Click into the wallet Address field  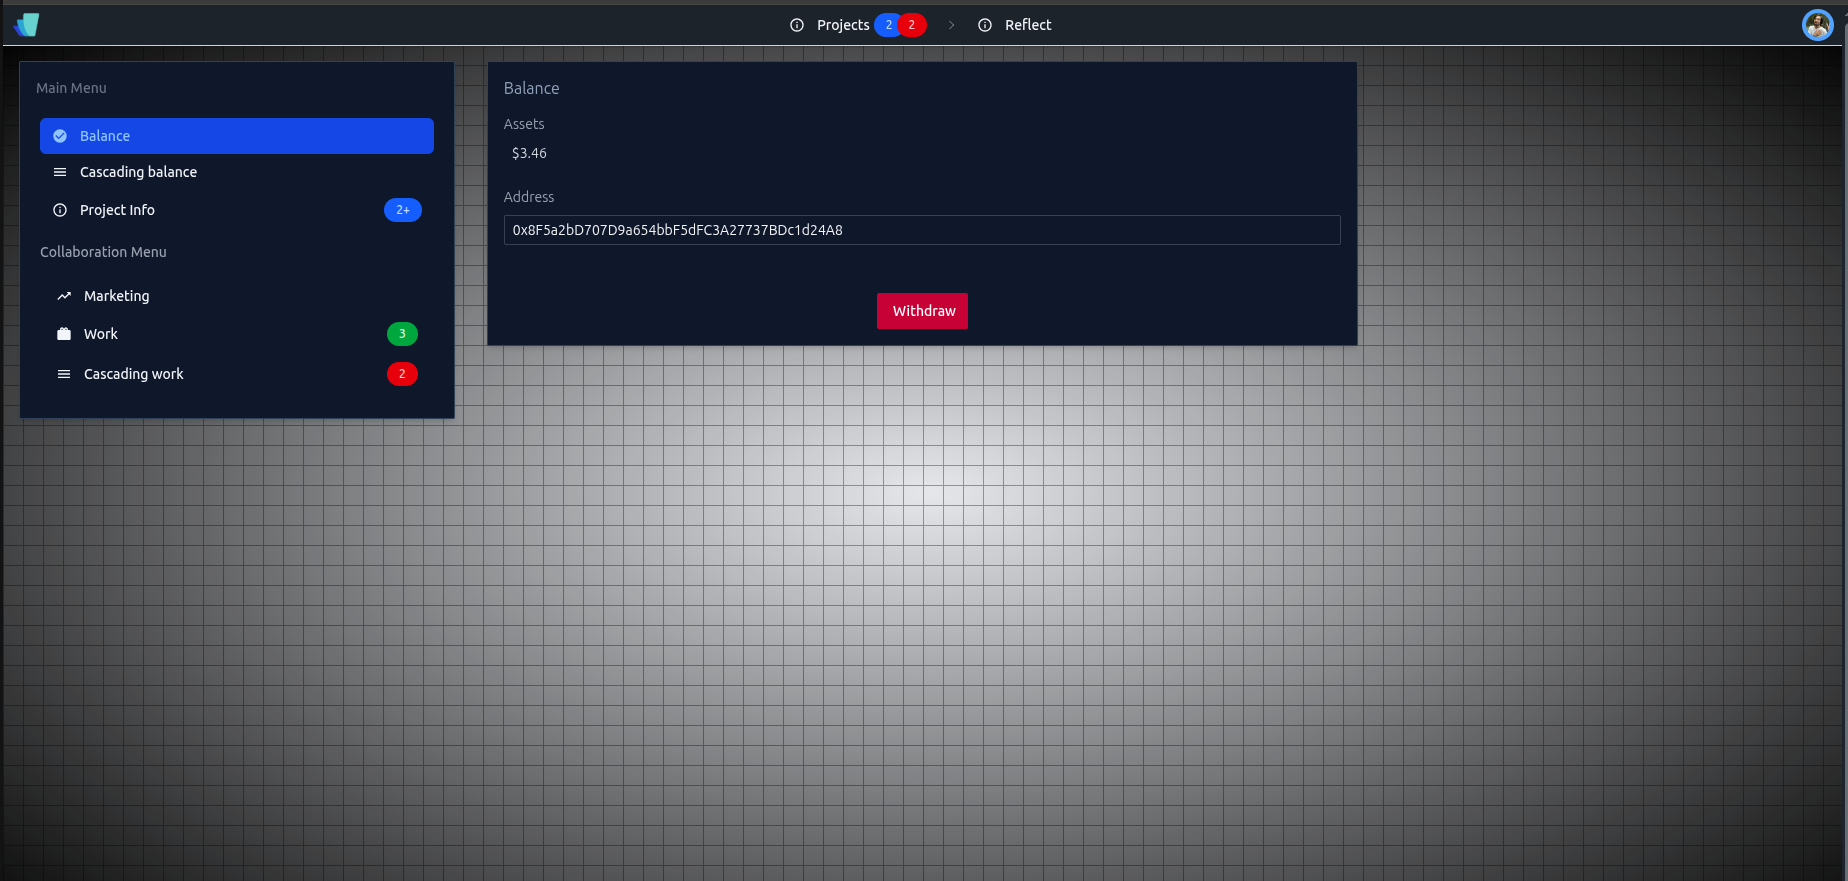click(921, 230)
